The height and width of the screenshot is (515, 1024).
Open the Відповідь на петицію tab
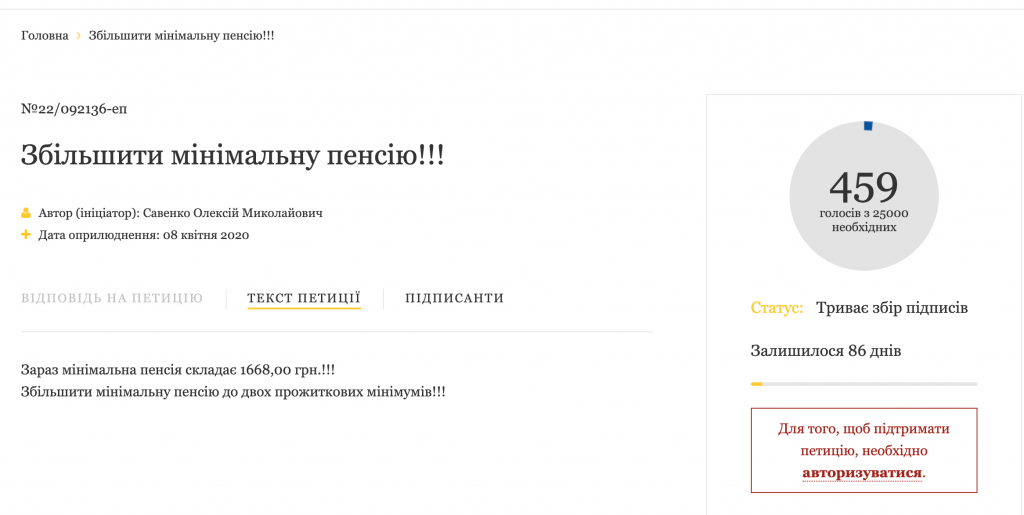112,298
